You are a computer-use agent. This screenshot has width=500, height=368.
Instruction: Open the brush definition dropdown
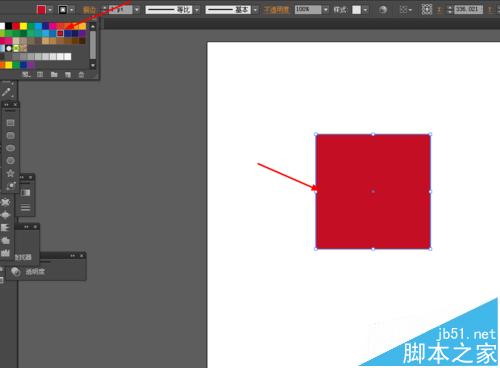point(255,10)
